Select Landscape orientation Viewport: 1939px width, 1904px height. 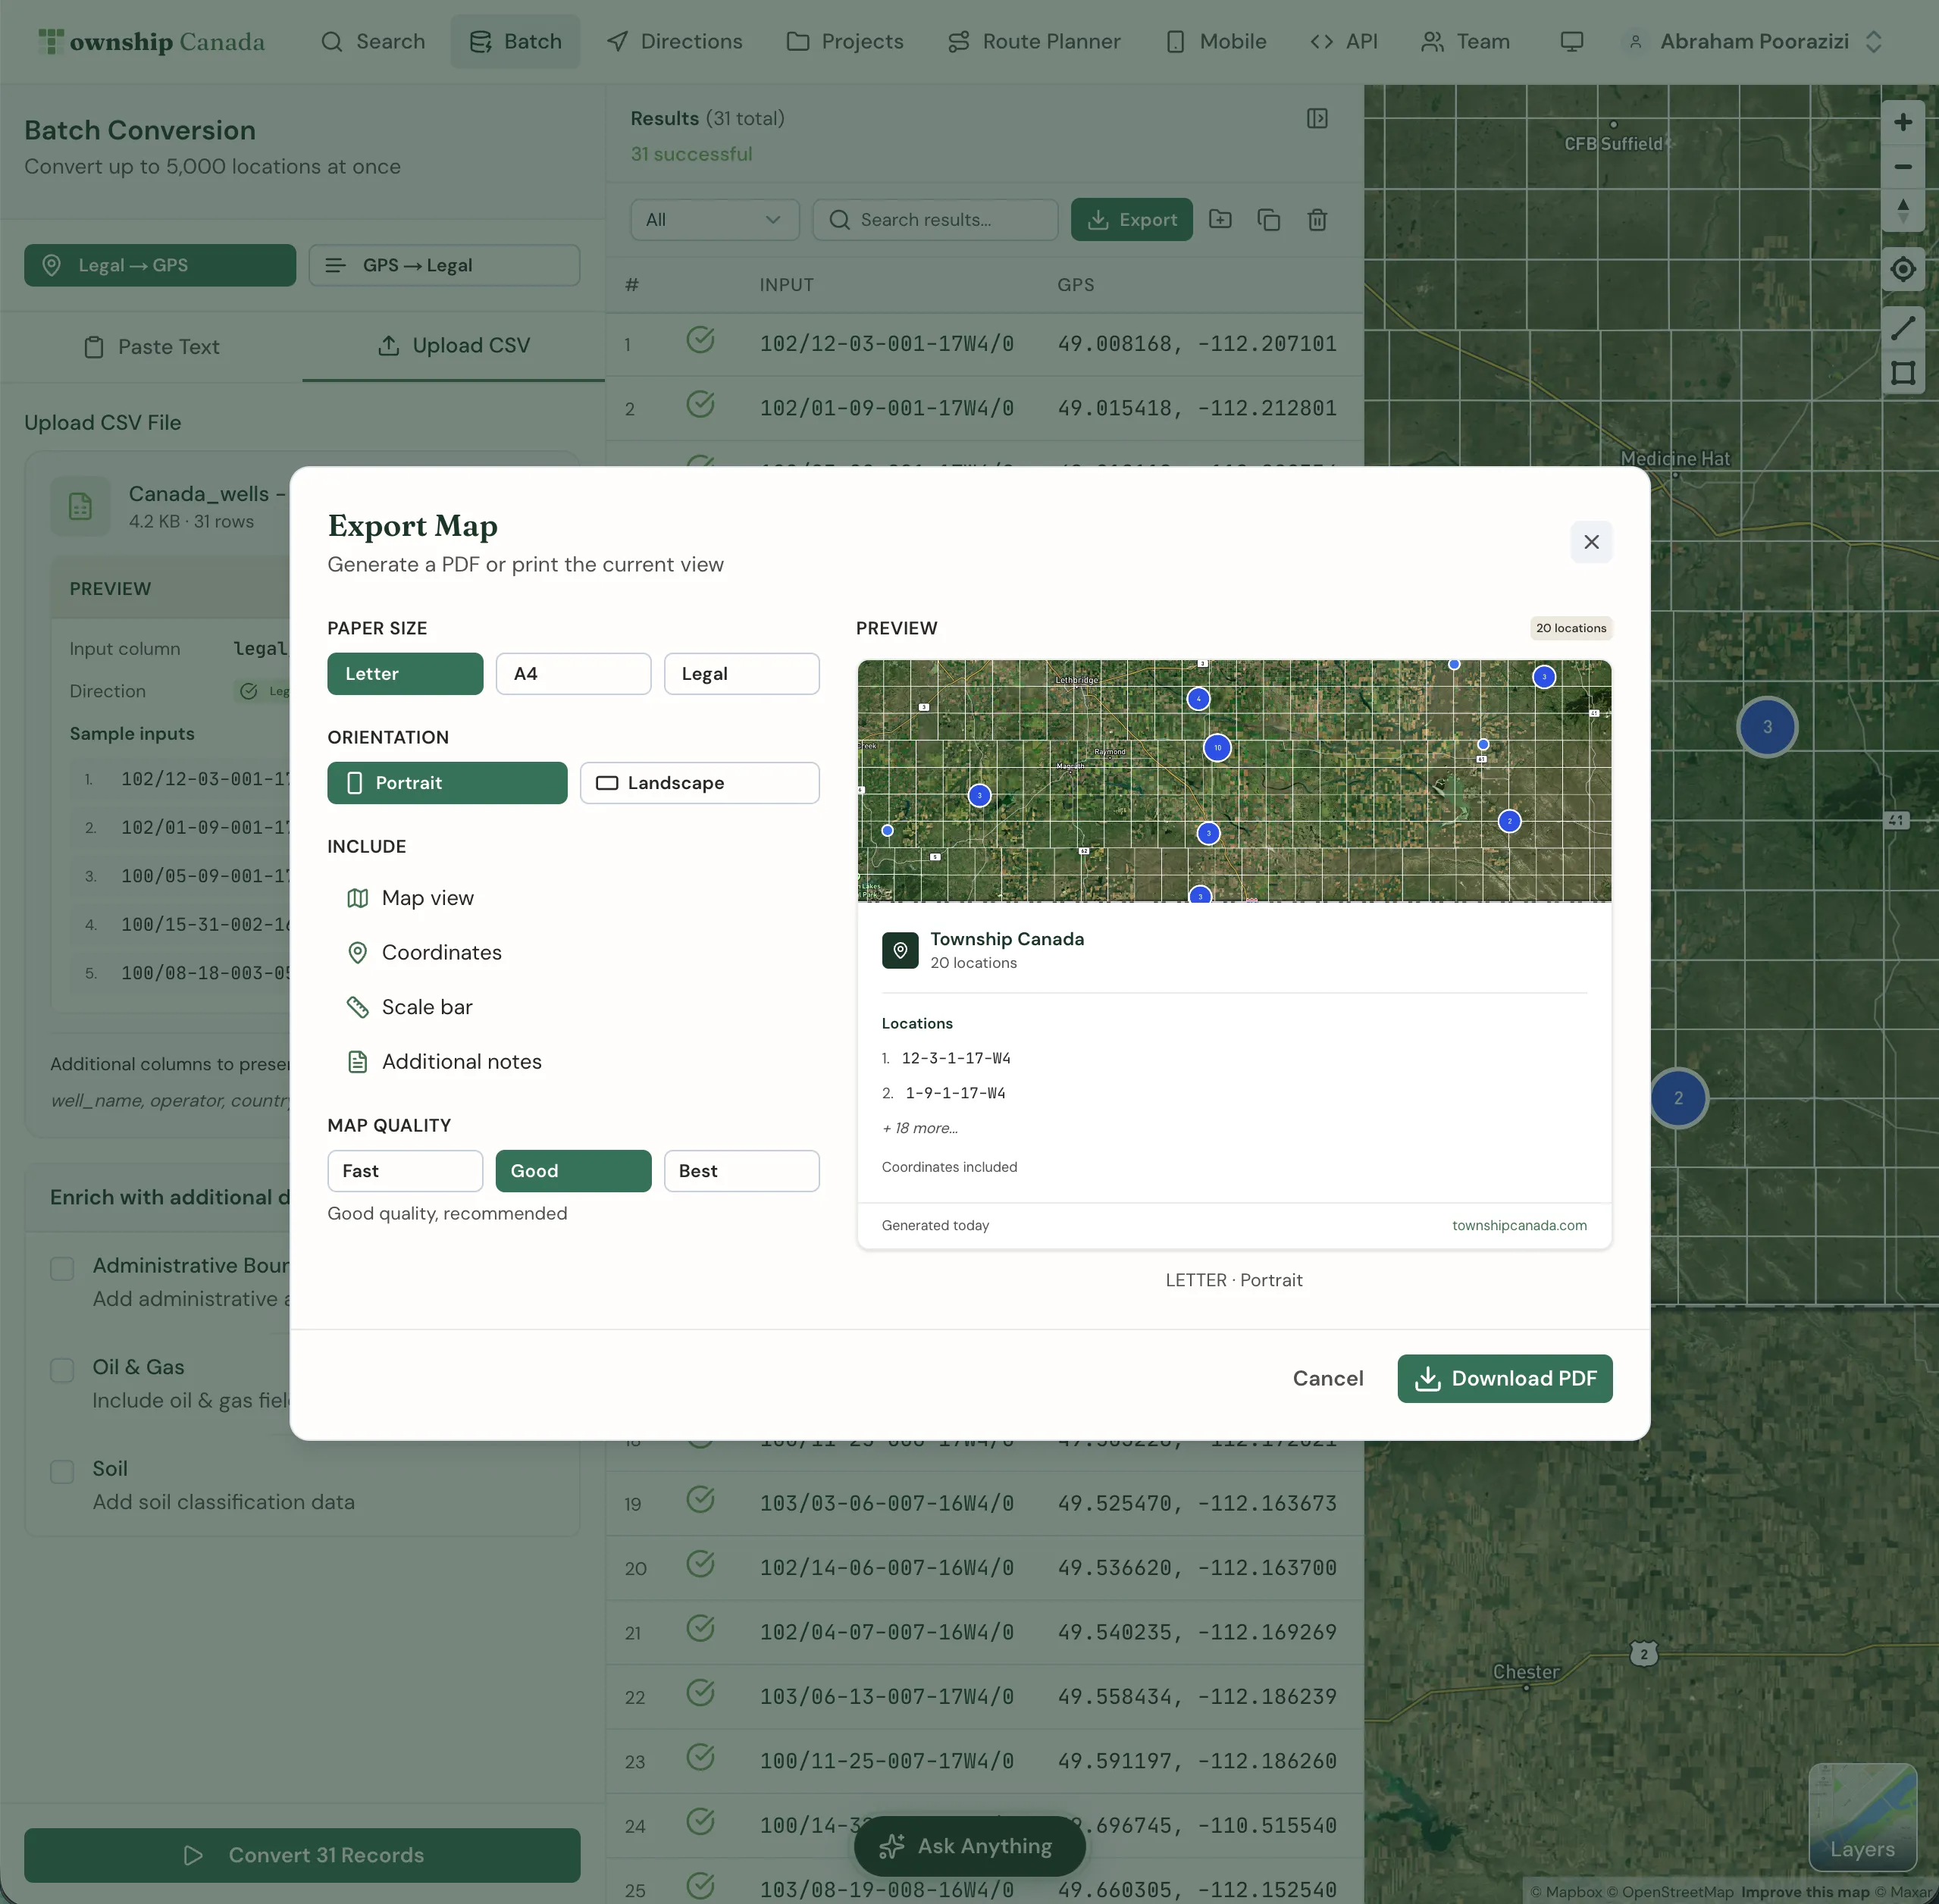click(699, 783)
